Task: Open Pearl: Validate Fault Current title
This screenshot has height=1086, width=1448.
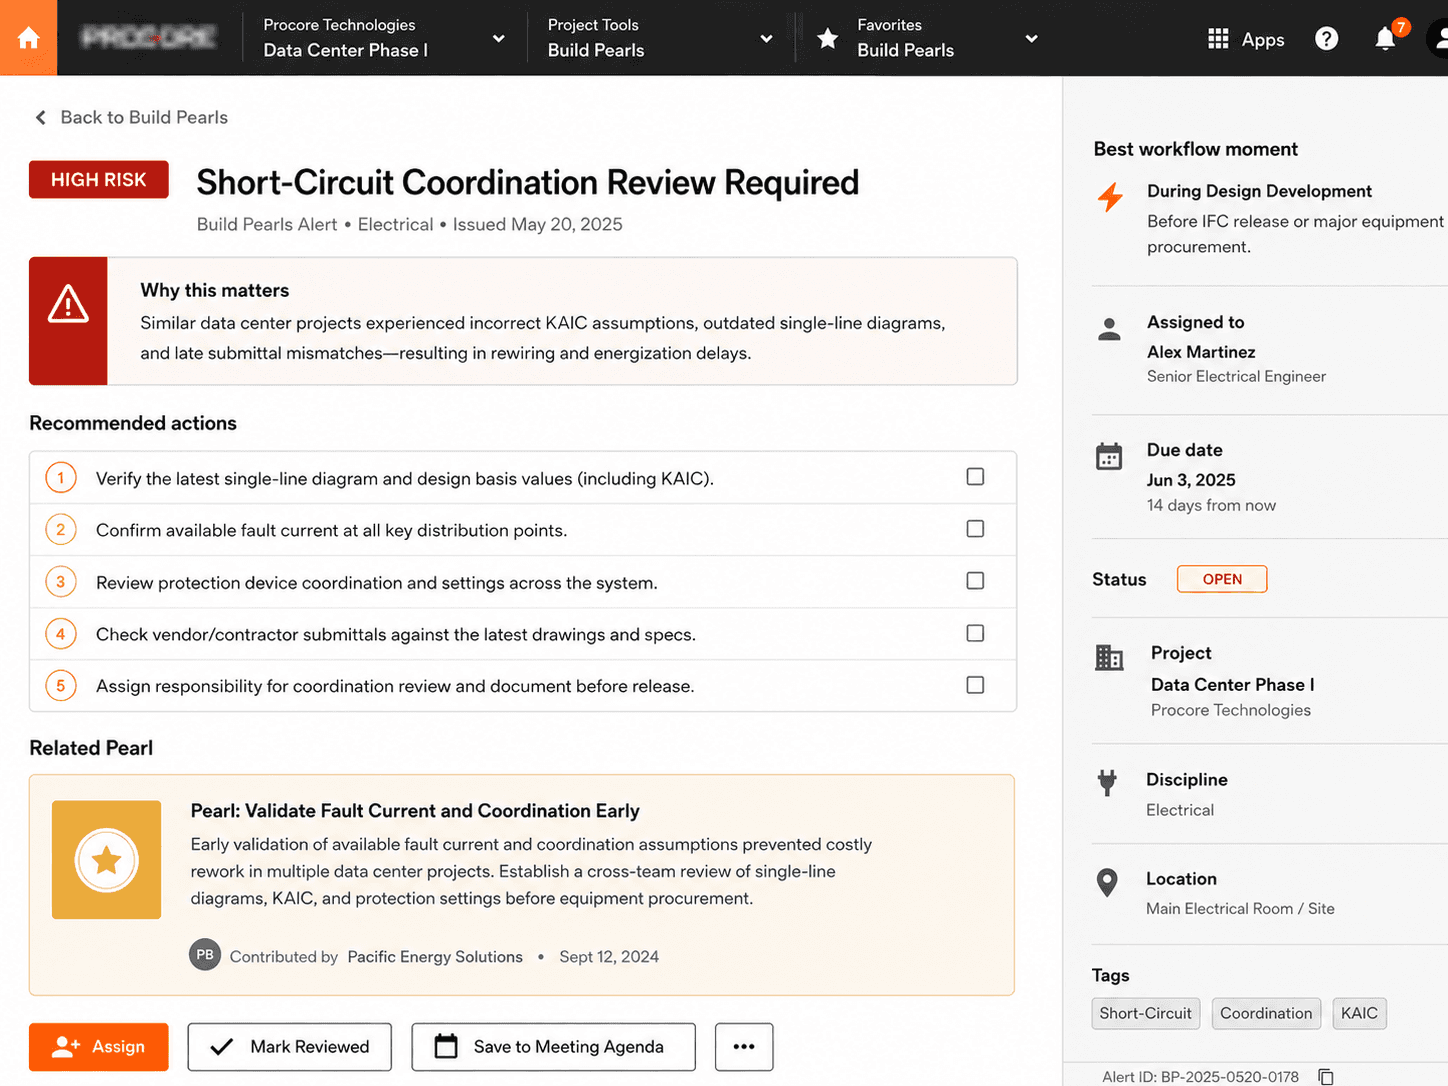Action: click(415, 811)
